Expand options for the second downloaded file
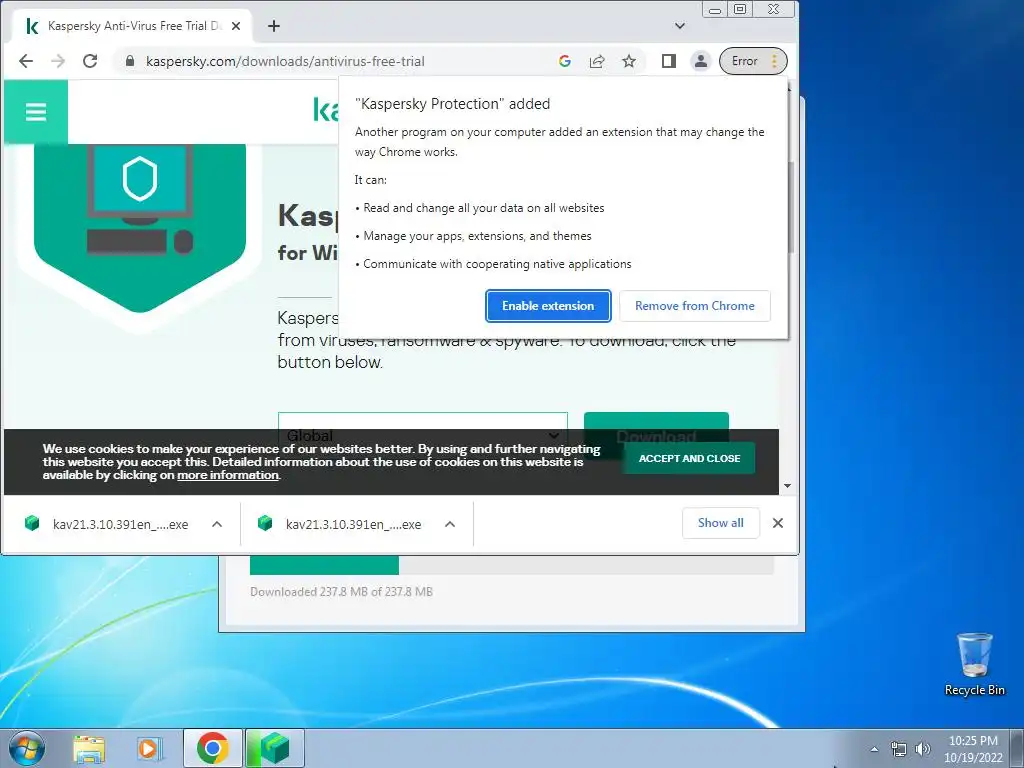 click(x=450, y=524)
